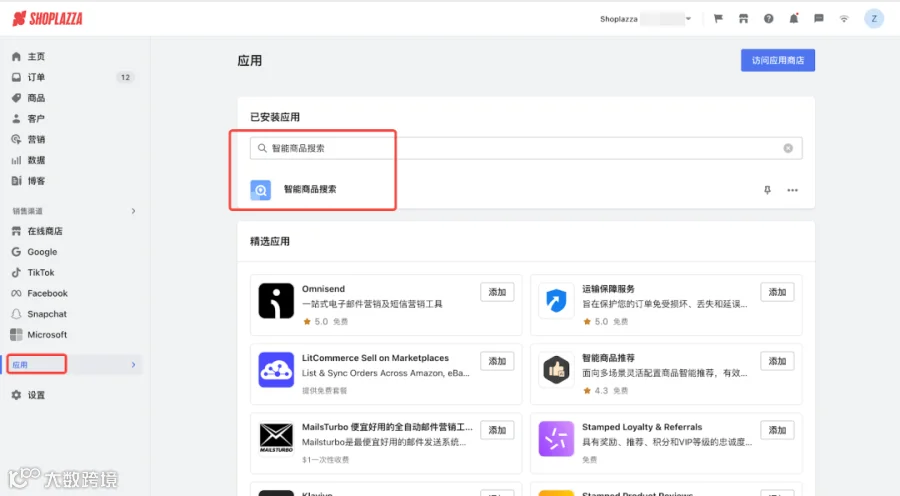This screenshot has height=496, width=900.
Task: Add the 智能商品推荐 app
Action: pyautogui.click(x=777, y=361)
